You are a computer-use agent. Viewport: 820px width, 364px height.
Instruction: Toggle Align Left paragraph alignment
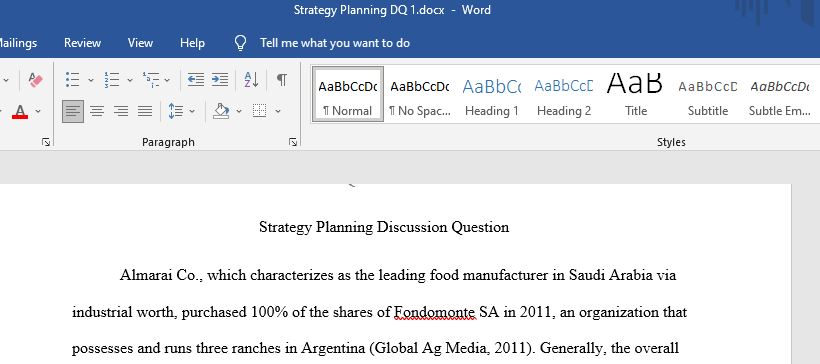(x=73, y=111)
